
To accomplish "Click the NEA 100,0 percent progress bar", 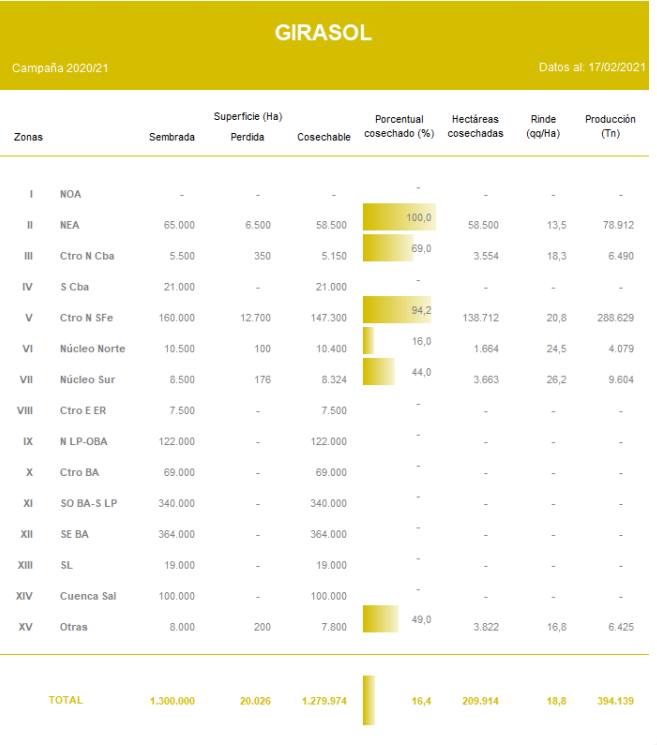I will (398, 217).
